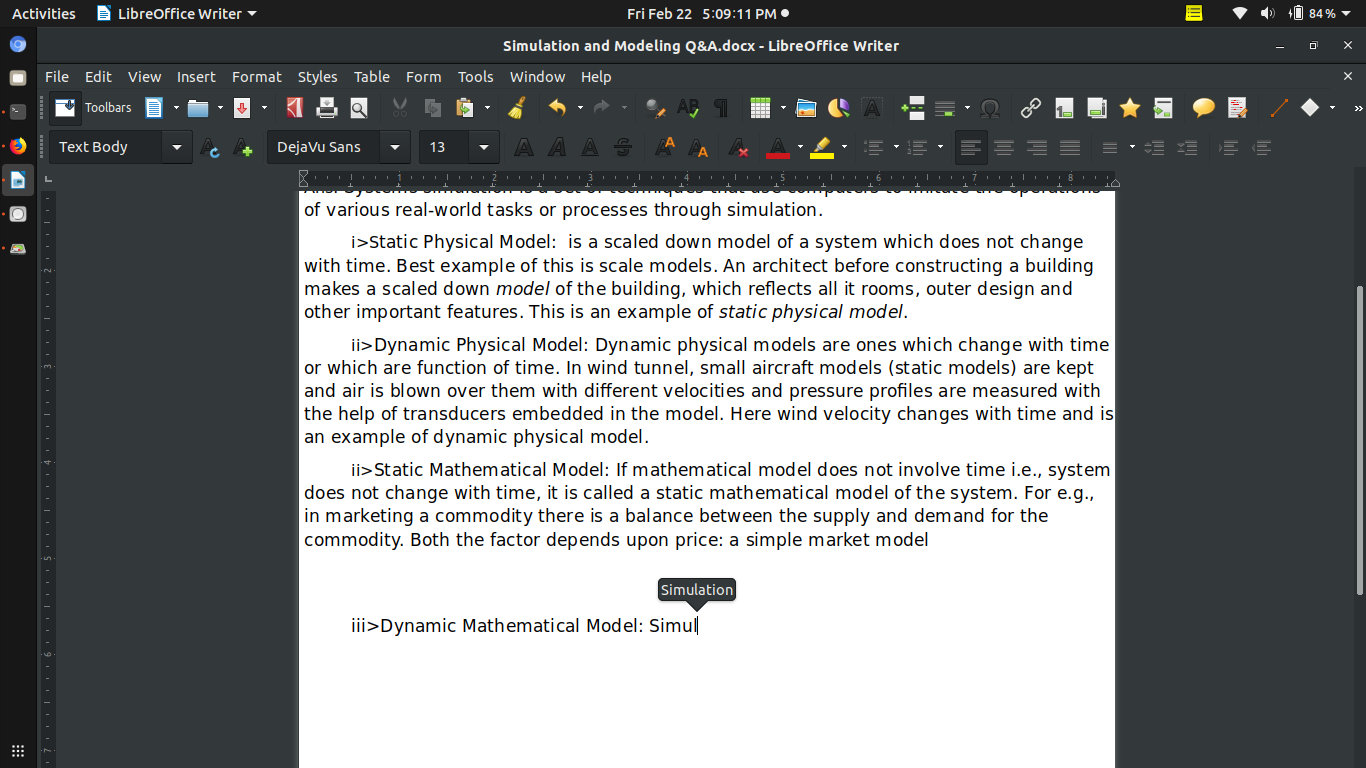Click the Simulation autocomplete tooltip
Screen dimensions: 1366x768
click(x=697, y=590)
